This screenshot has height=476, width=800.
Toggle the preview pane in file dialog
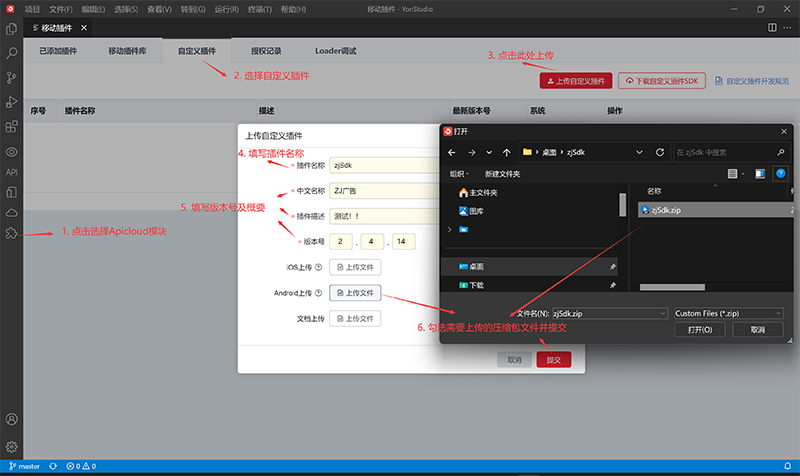pyautogui.click(x=760, y=174)
